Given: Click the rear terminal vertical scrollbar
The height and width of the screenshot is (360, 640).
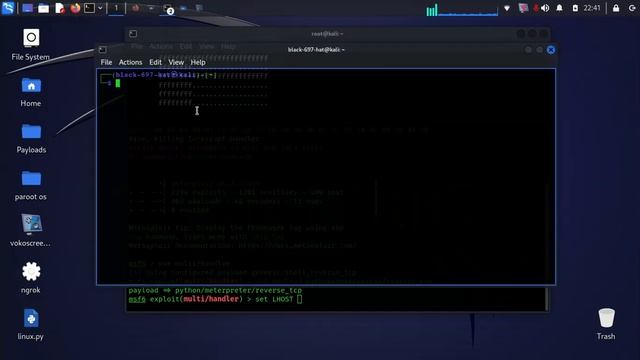Looking at the screenshot, I should (547, 298).
